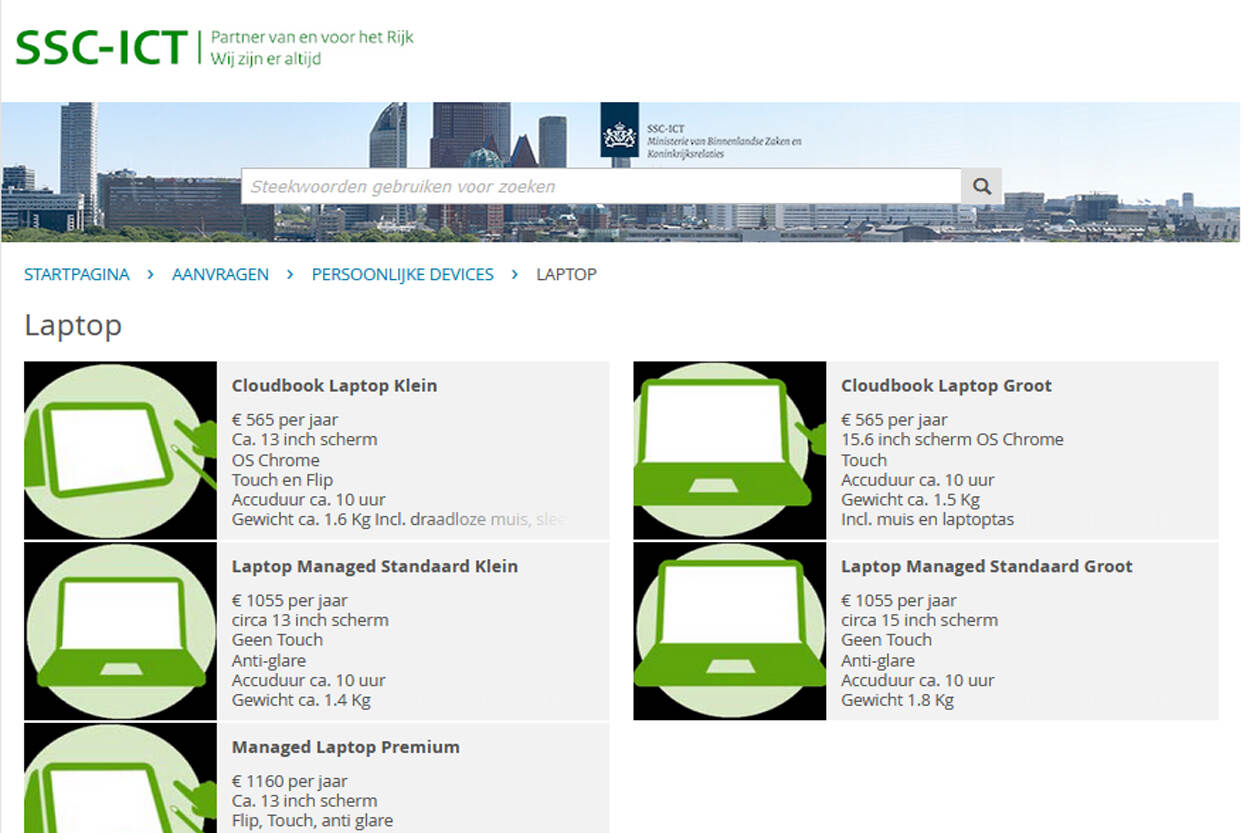The image size is (1250, 833).
Task: Click "circa 15 inch scherm" text
Action: coord(919,620)
